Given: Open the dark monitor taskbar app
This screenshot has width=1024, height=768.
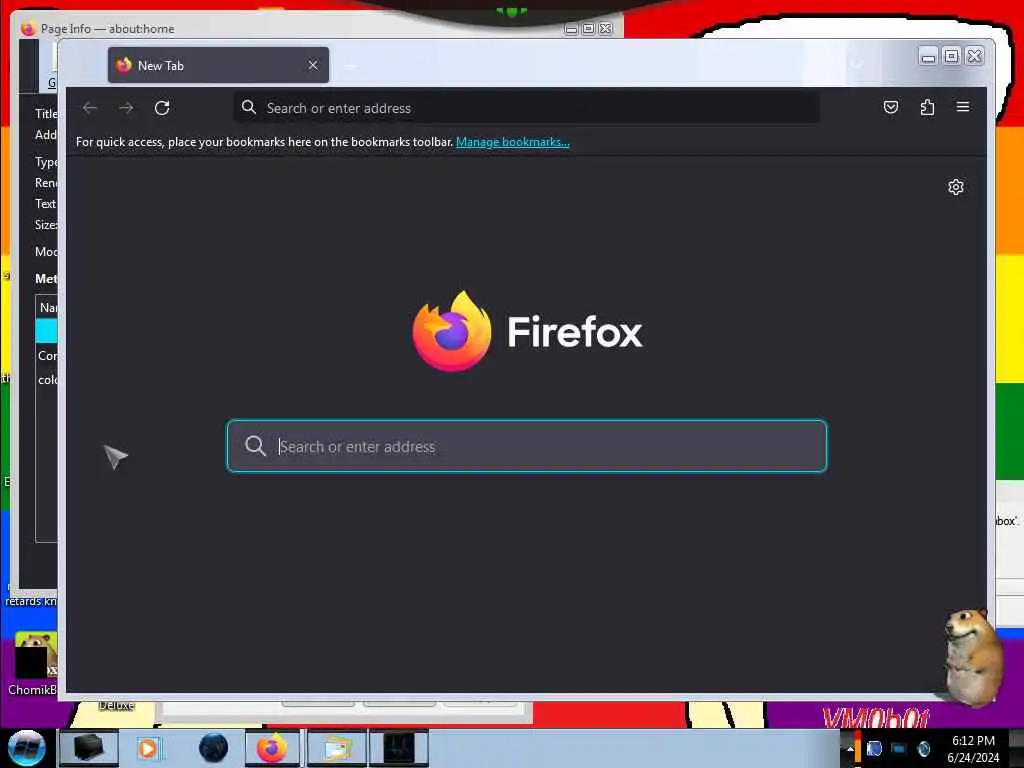Looking at the screenshot, I should 399,748.
